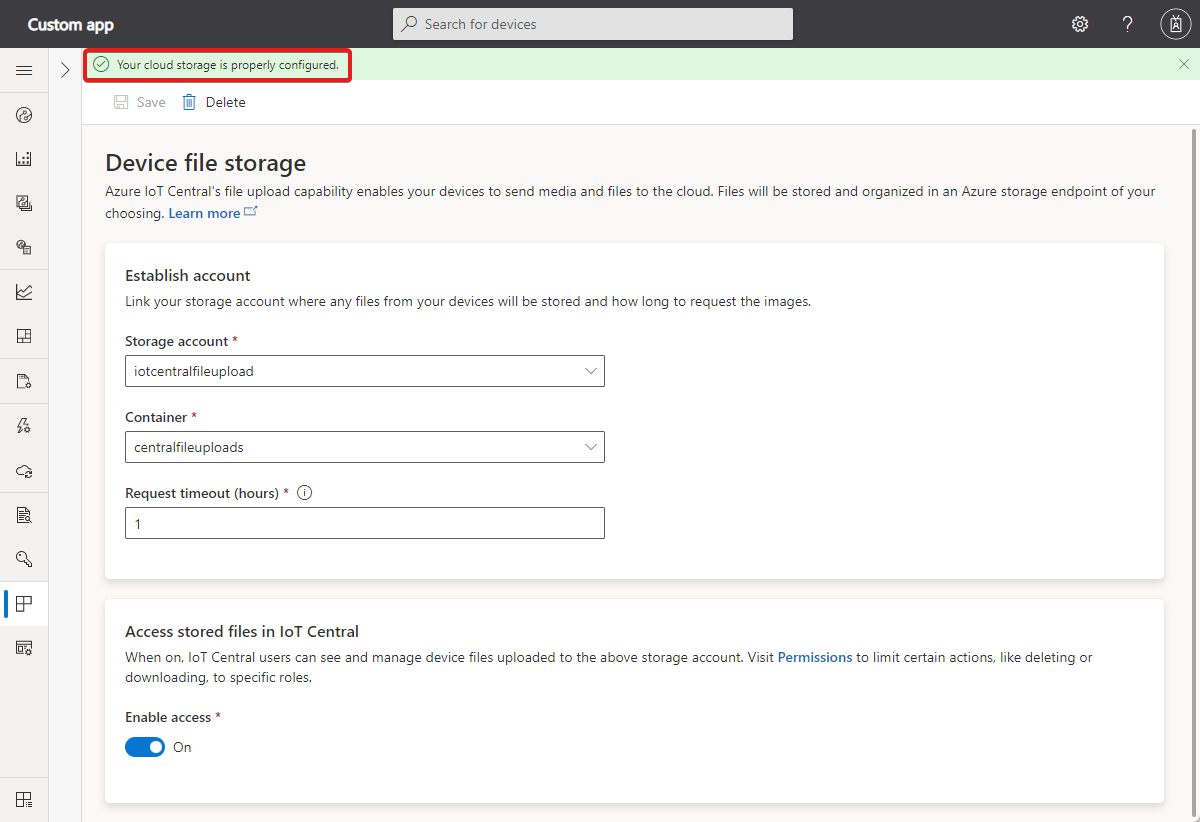Click the line chart data explorer icon in sidebar
The height and width of the screenshot is (822, 1200).
click(24, 292)
